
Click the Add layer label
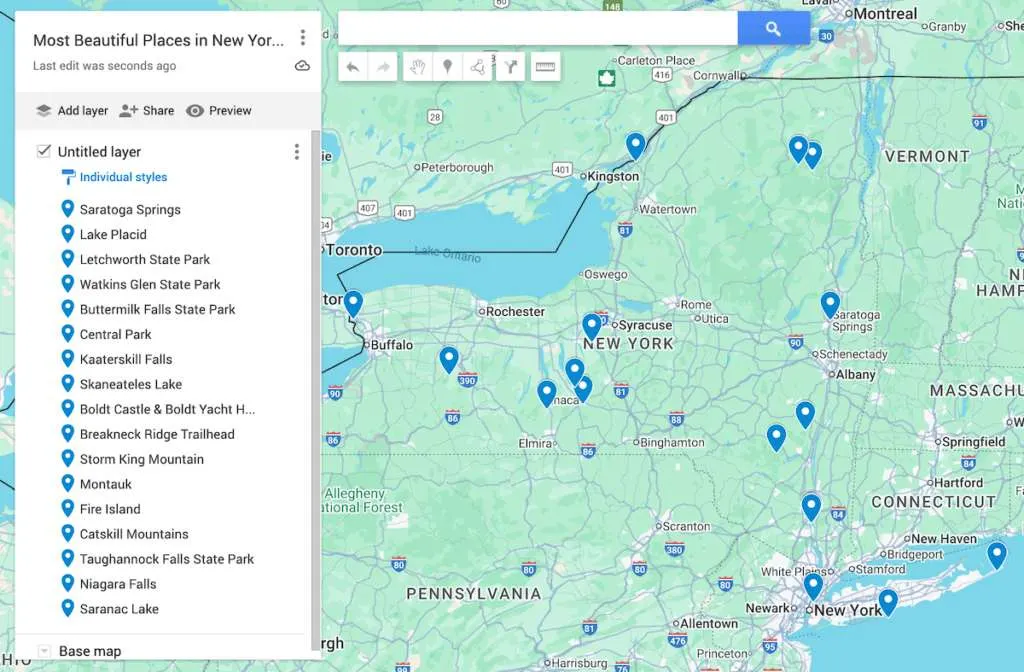click(x=83, y=110)
